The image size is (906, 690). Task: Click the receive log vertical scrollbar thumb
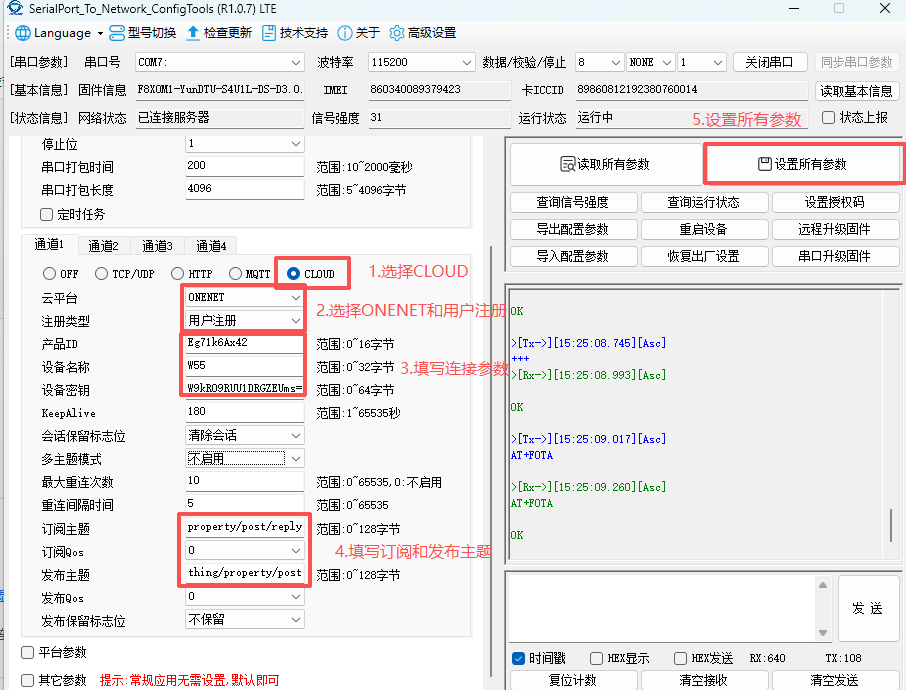891,525
